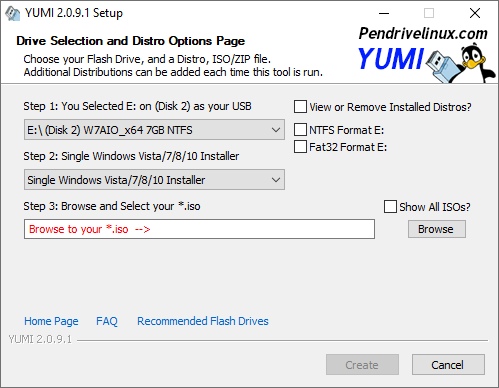This screenshot has width=499, height=388.
Task: Click the Cancel button
Action: 448,365
